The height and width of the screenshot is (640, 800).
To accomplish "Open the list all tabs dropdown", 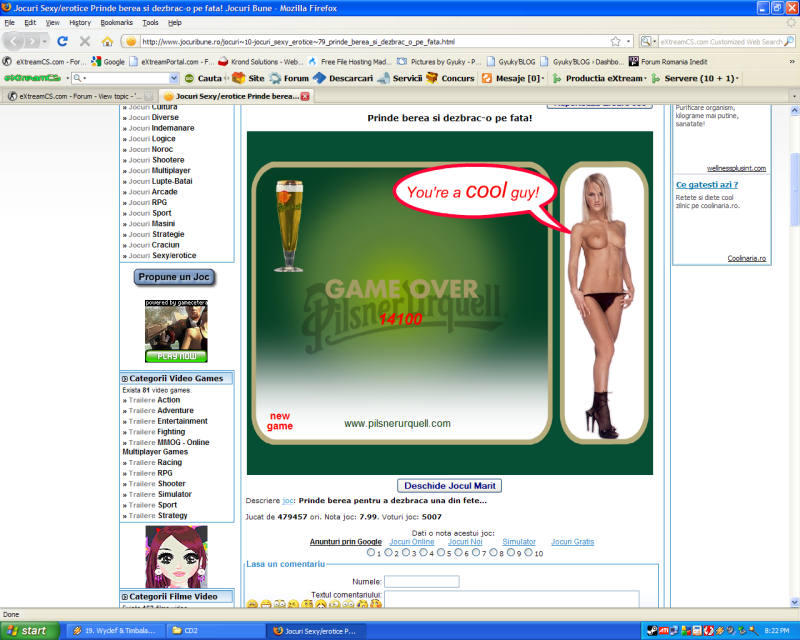I will click(794, 96).
